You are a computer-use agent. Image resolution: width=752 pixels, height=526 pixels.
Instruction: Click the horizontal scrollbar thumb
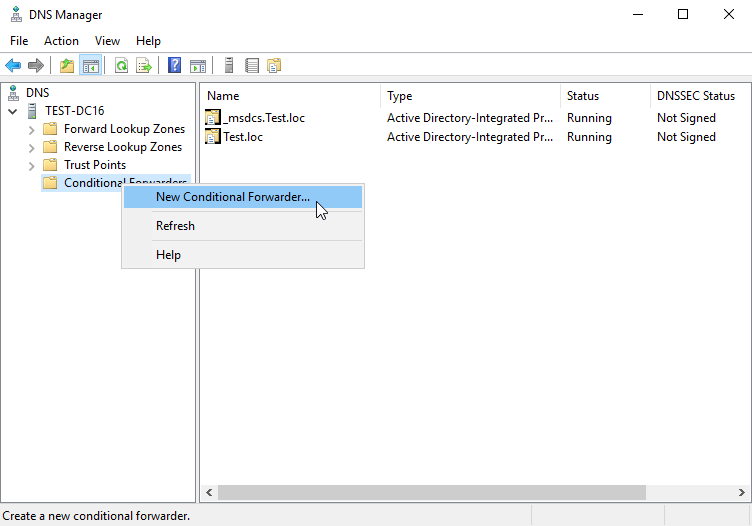[432, 492]
